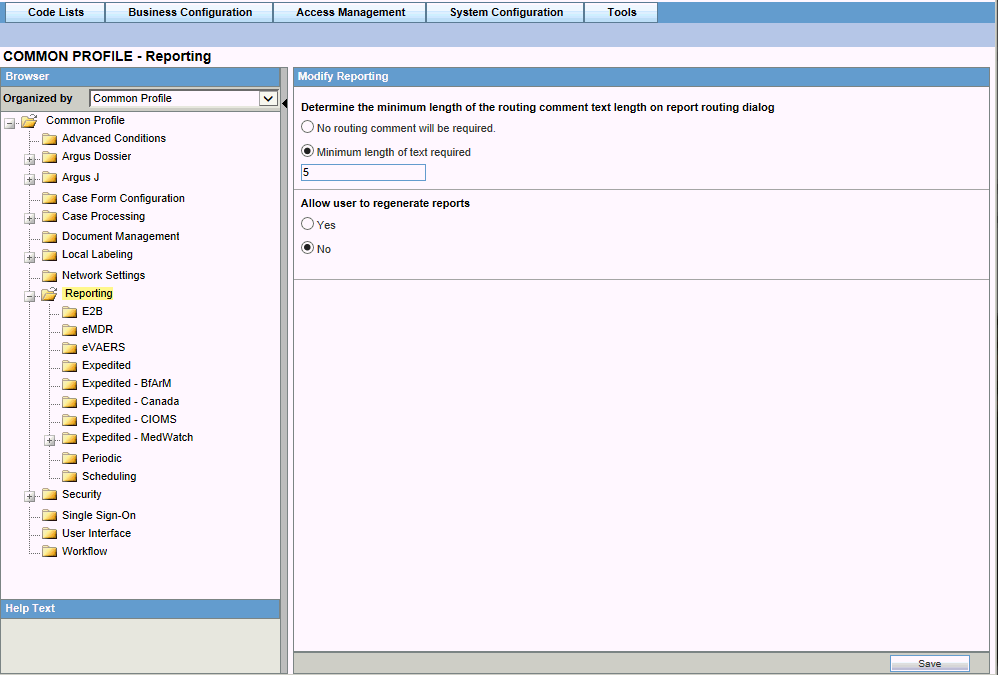This screenshot has width=998, height=675.
Task: Expand the Case Processing node
Action: pyautogui.click(x=29, y=219)
